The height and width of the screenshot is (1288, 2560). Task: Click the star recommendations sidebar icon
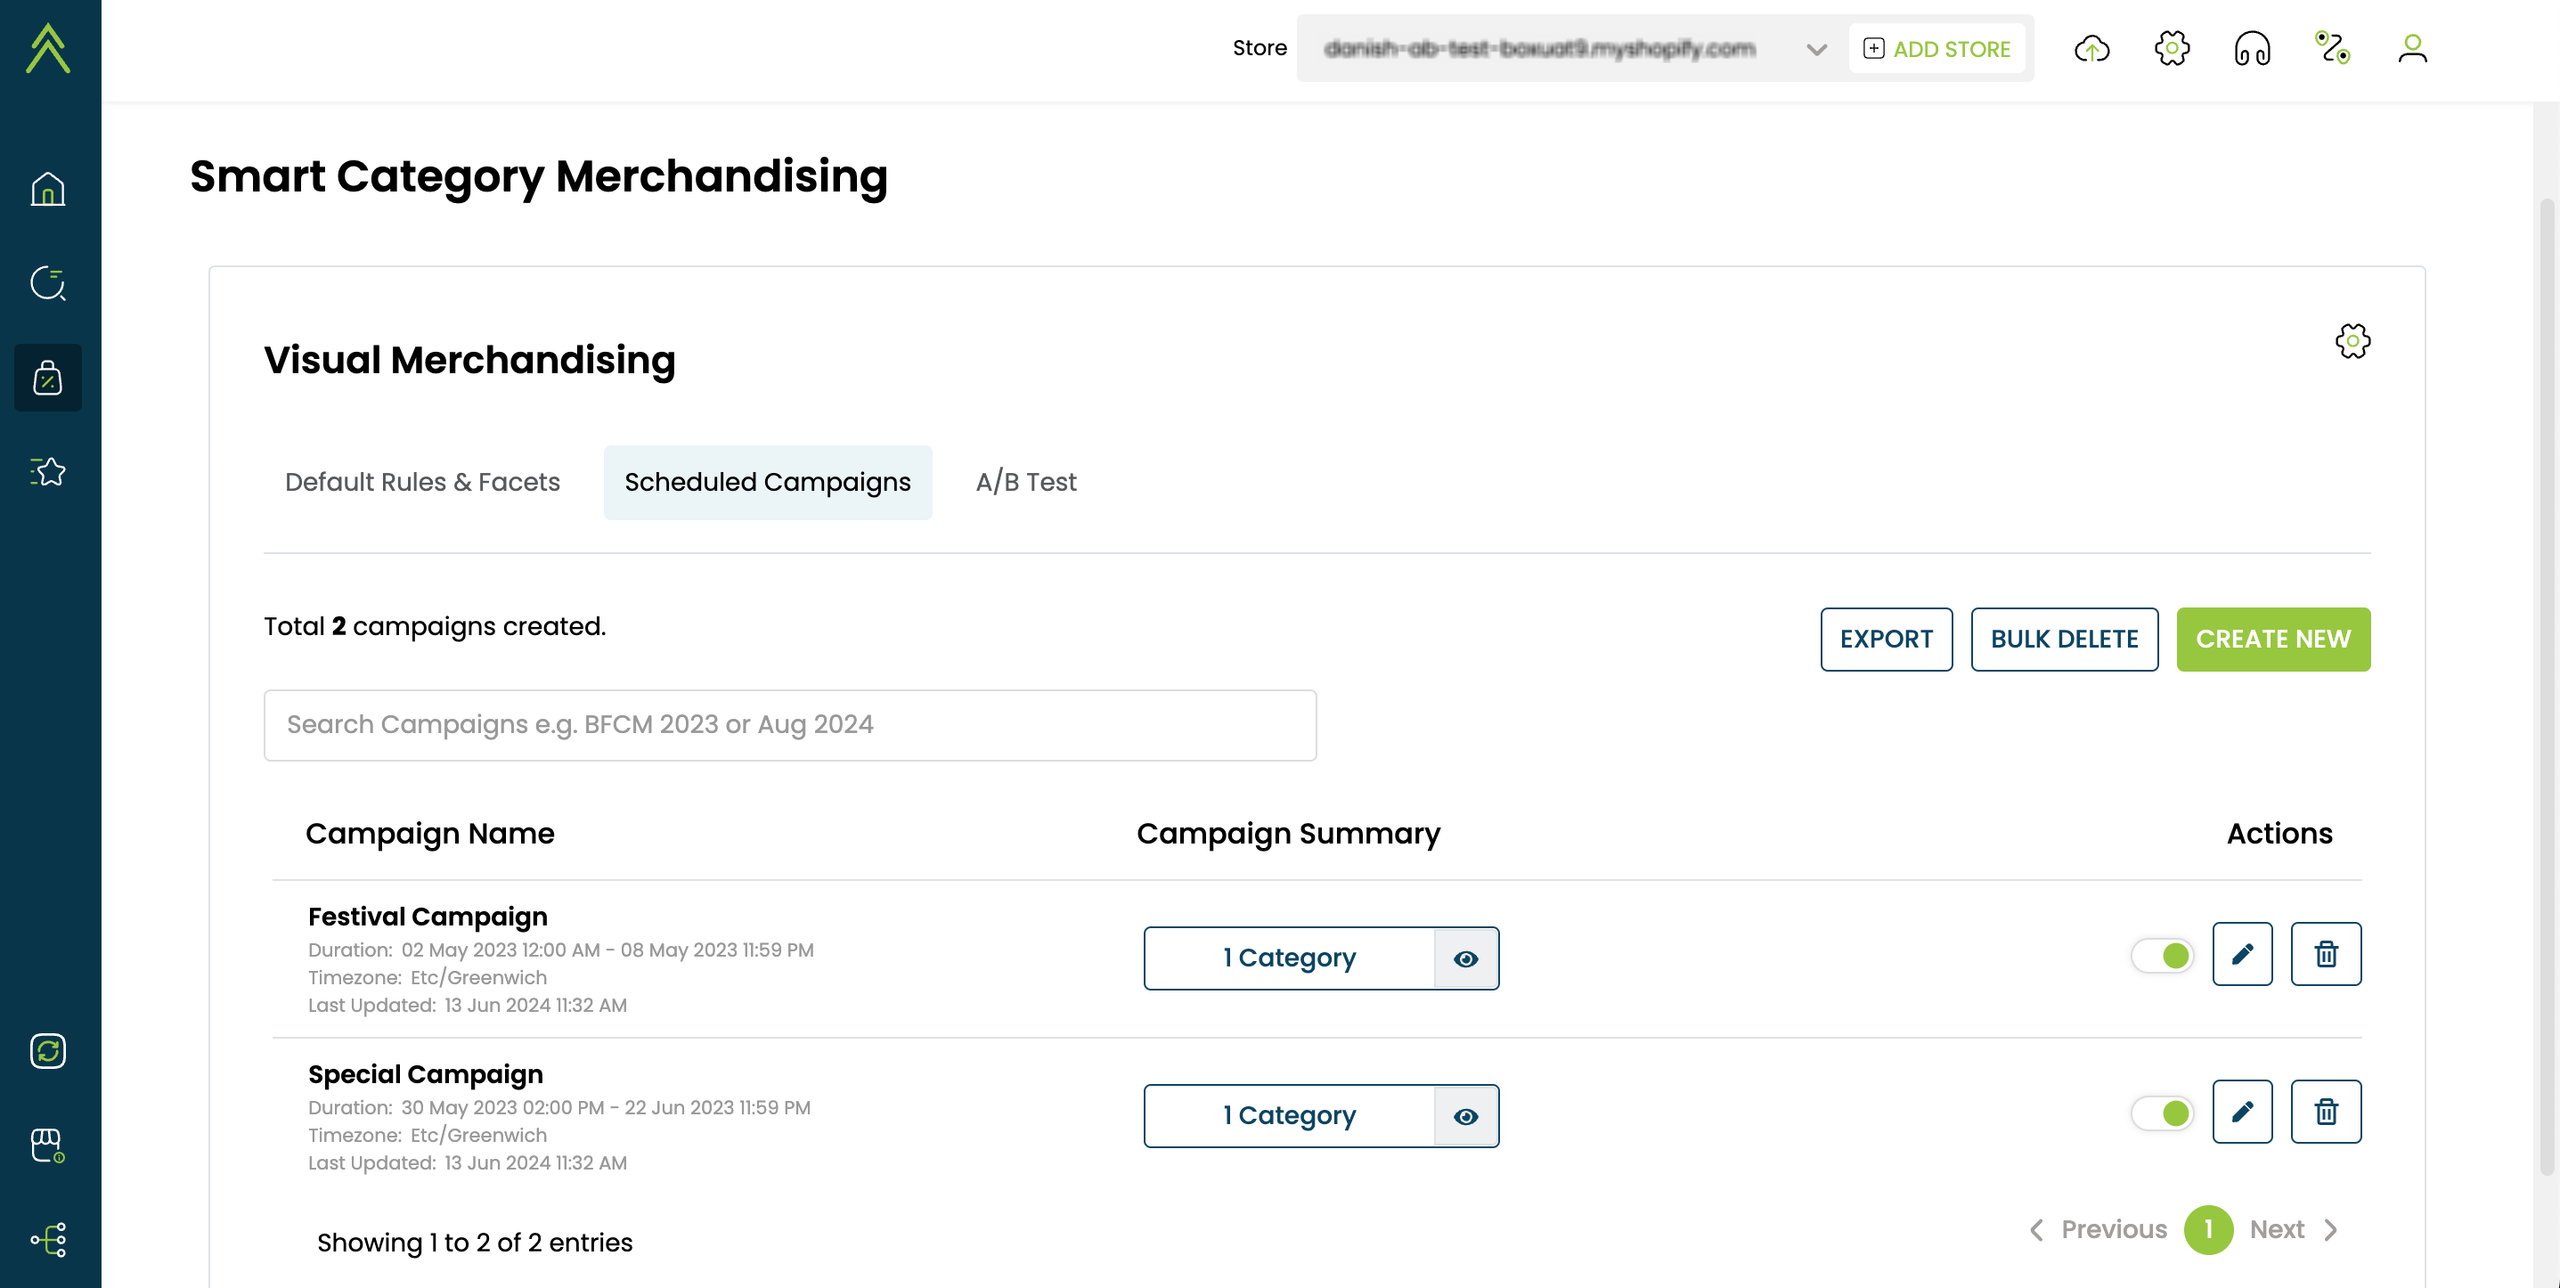point(48,471)
